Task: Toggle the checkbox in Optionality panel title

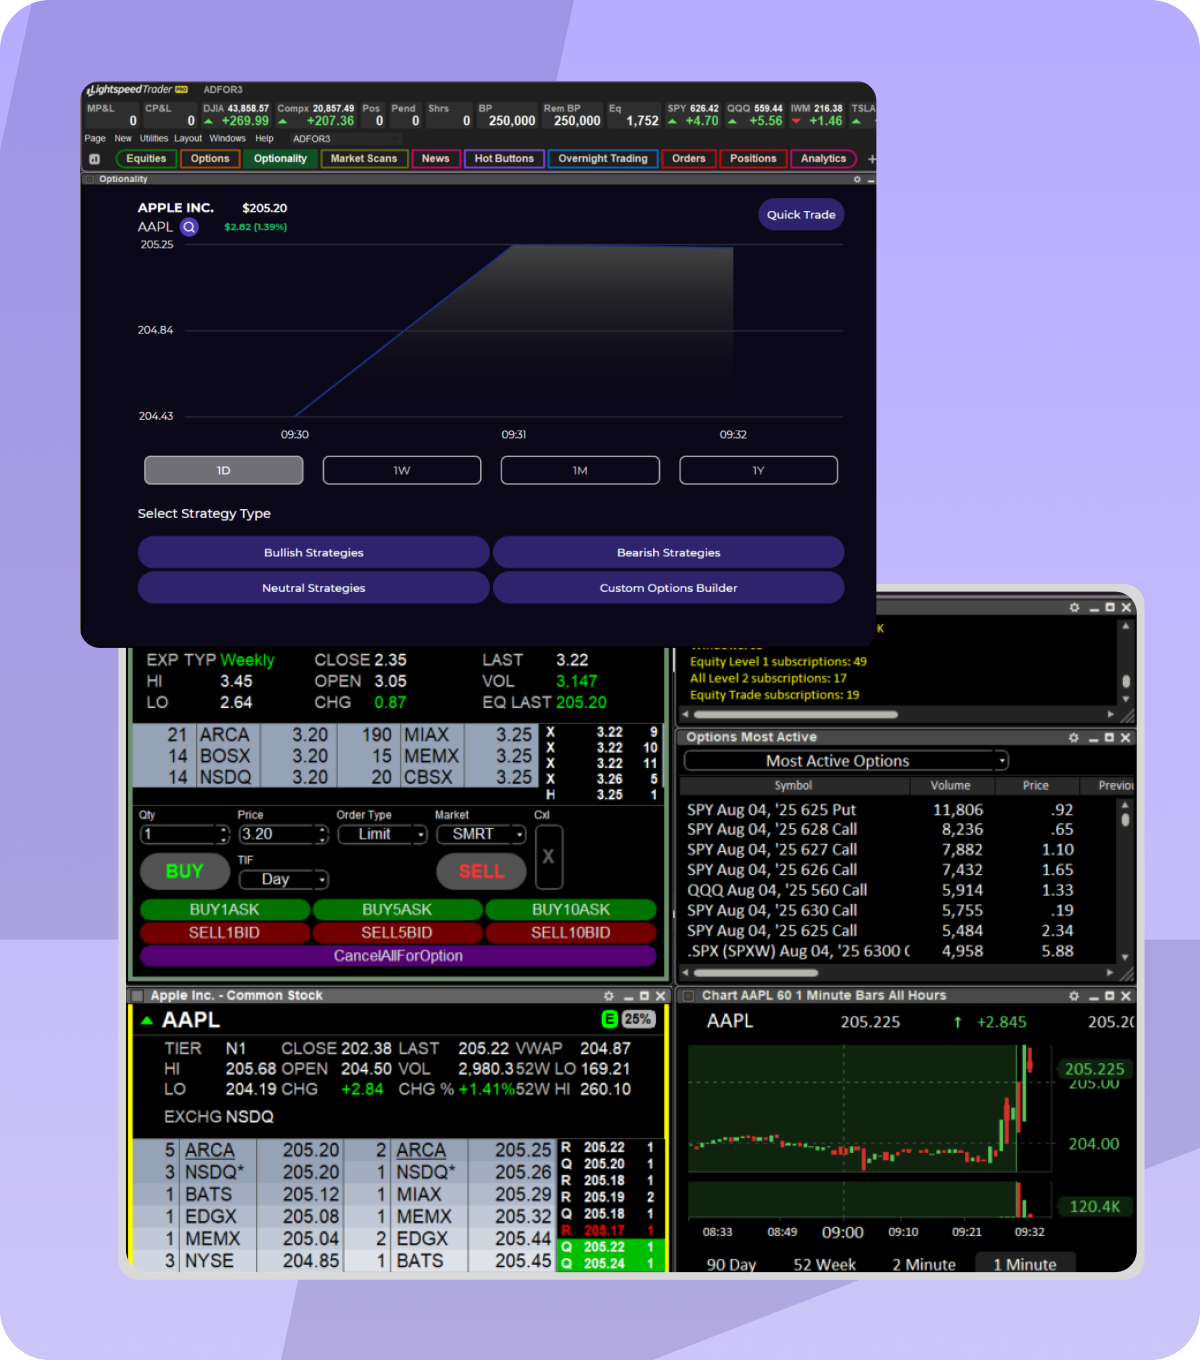Action: tap(89, 179)
